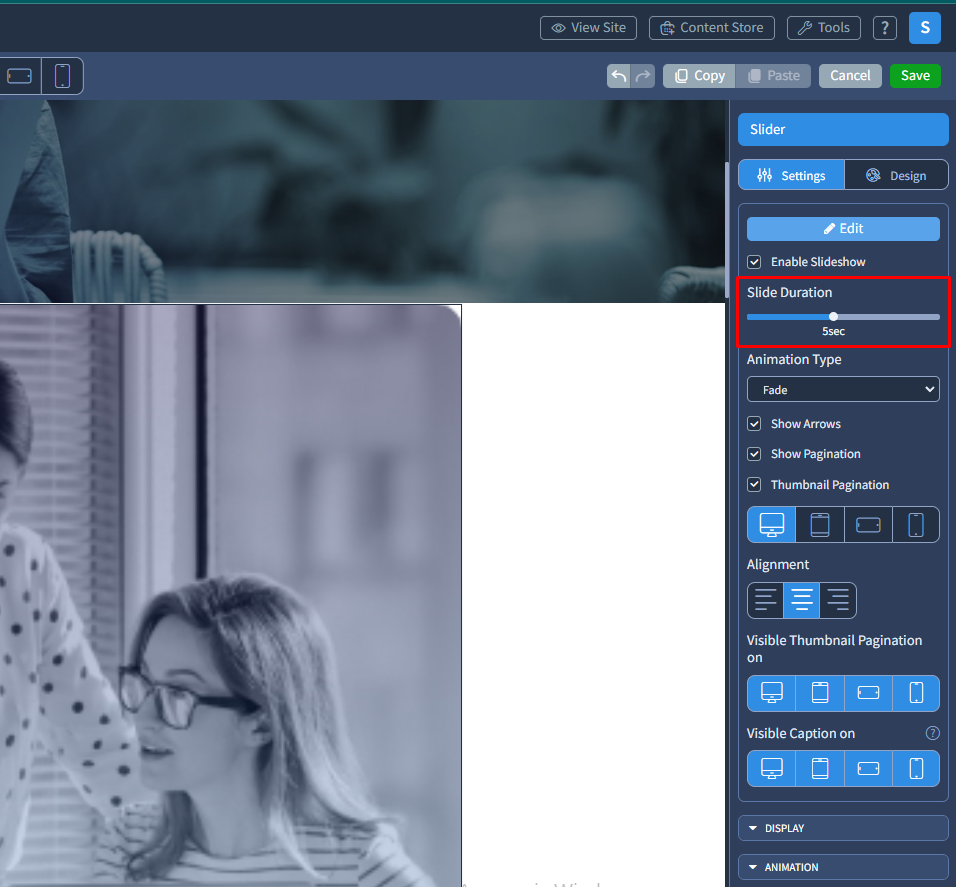The image size is (956, 887).
Task: Undo the last action
Action: click(619, 76)
